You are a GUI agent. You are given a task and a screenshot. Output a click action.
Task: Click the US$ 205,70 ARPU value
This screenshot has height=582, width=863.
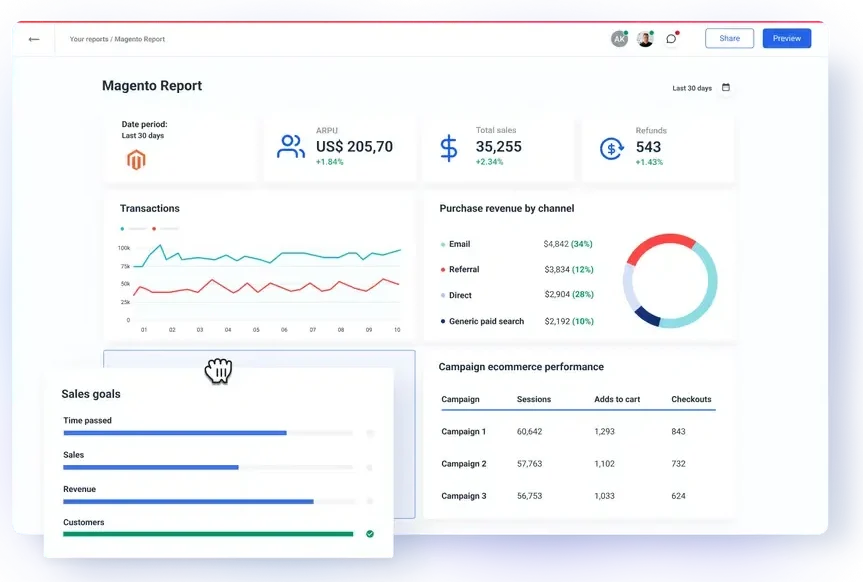tap(354, 146)
